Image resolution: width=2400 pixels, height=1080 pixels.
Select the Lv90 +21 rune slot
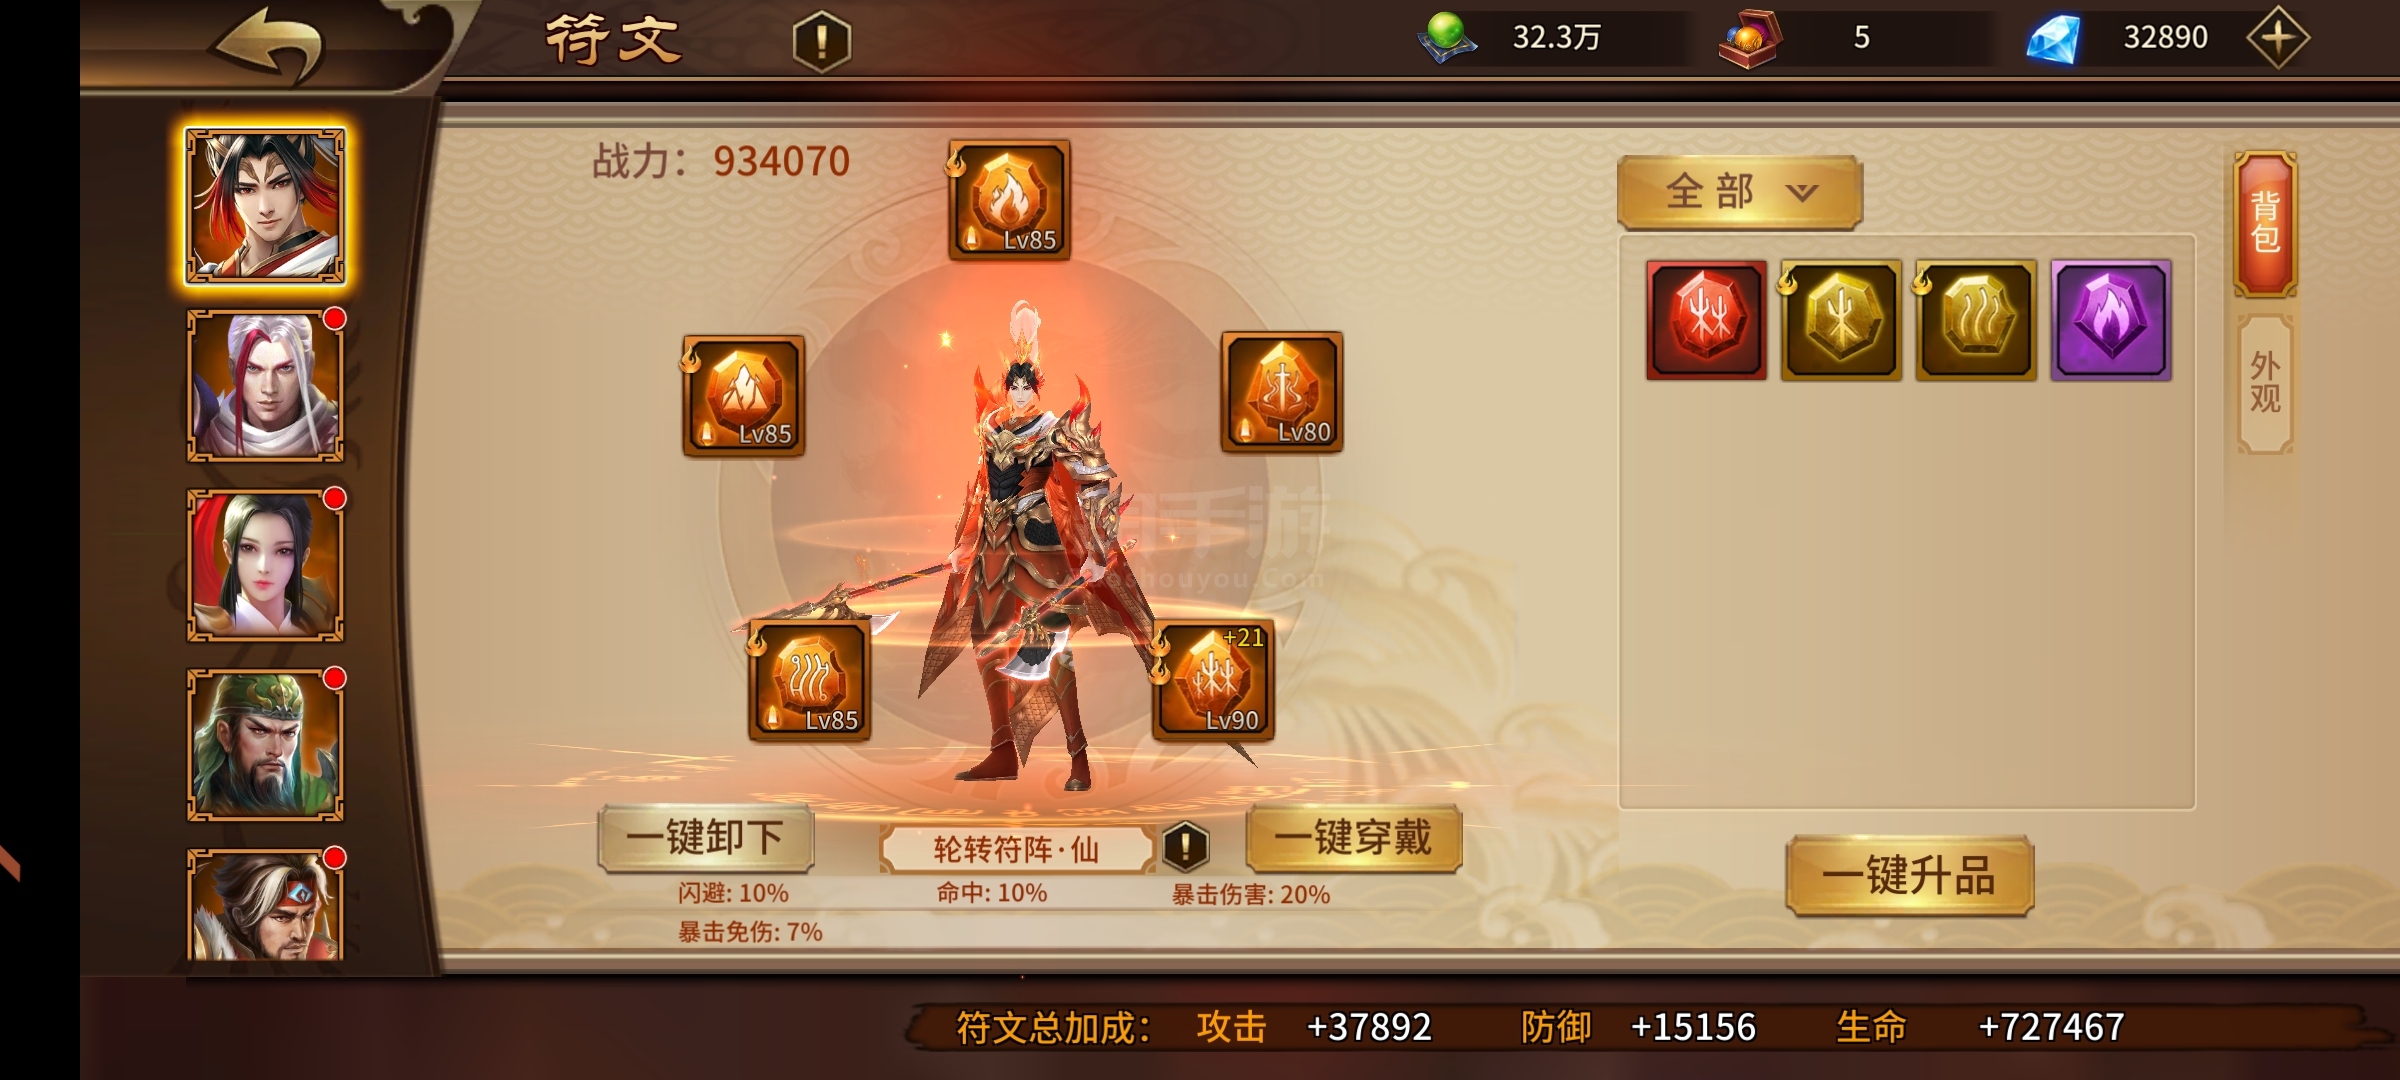1213,681
